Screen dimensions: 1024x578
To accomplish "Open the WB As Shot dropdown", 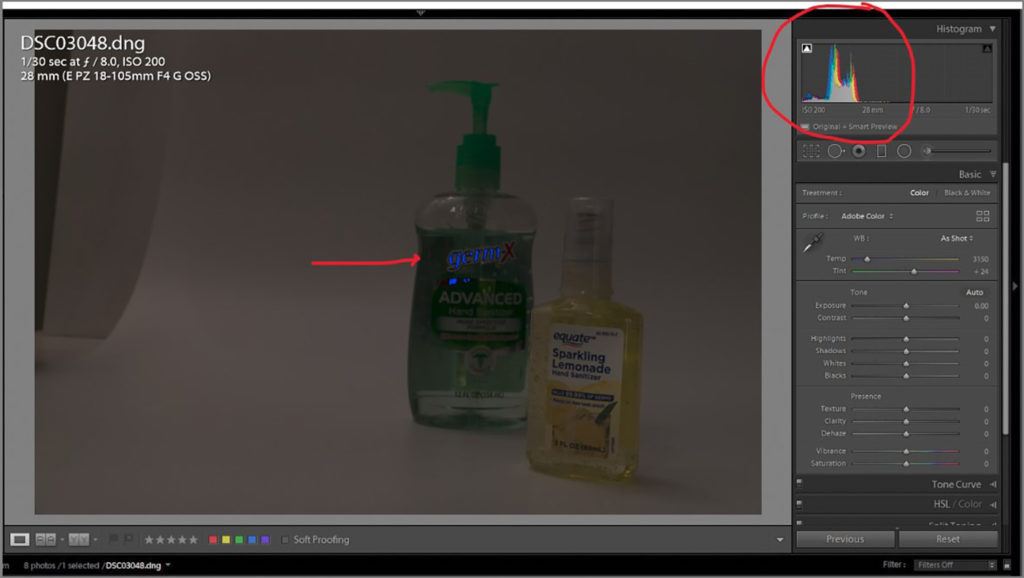I will (x=956, y=238).
